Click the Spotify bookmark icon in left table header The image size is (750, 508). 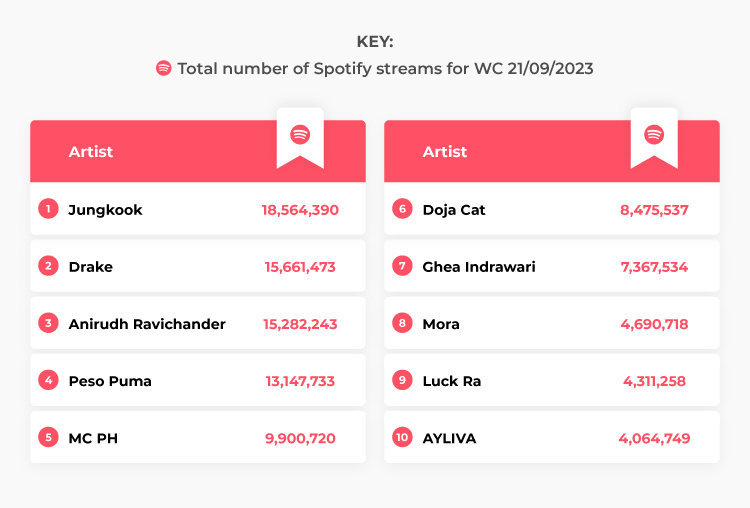(x=300, y=134)
